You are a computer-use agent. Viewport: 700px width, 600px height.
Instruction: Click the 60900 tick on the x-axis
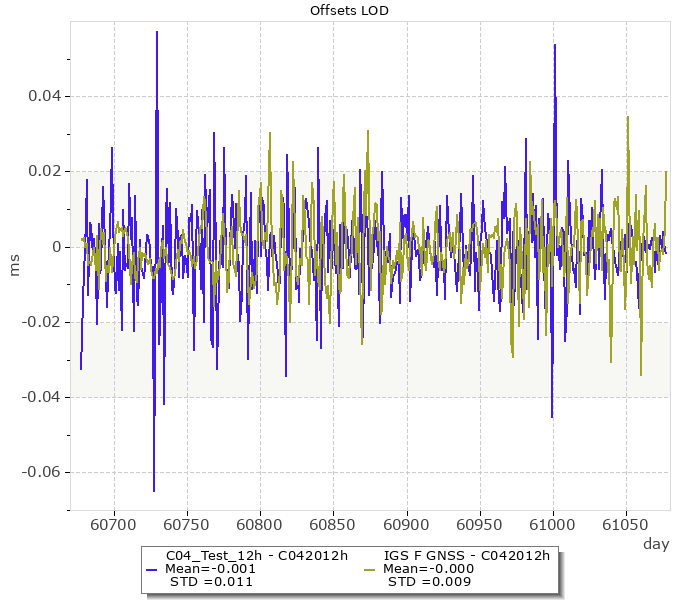coord(407,524)
